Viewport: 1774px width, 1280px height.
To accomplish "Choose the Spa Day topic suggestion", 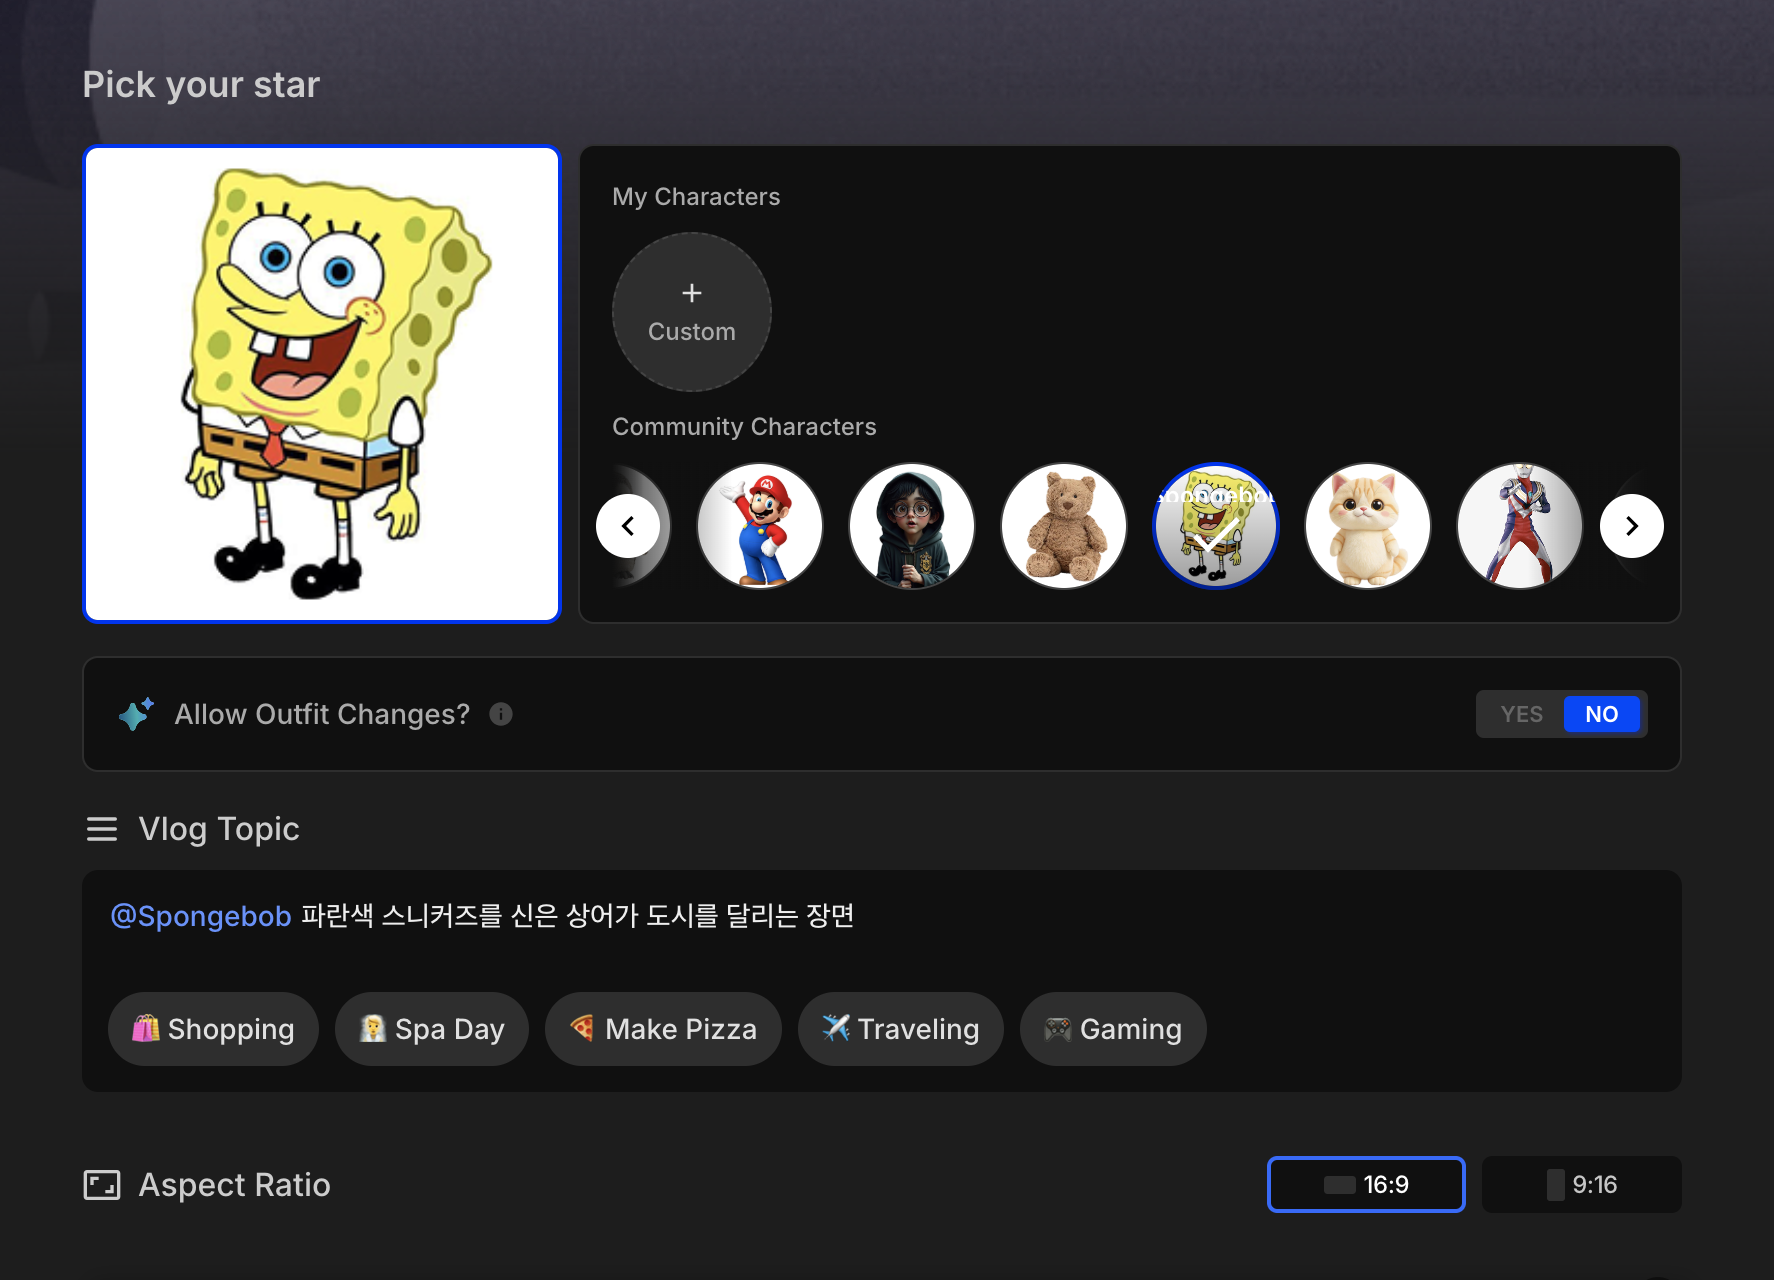I will 432,1029.
